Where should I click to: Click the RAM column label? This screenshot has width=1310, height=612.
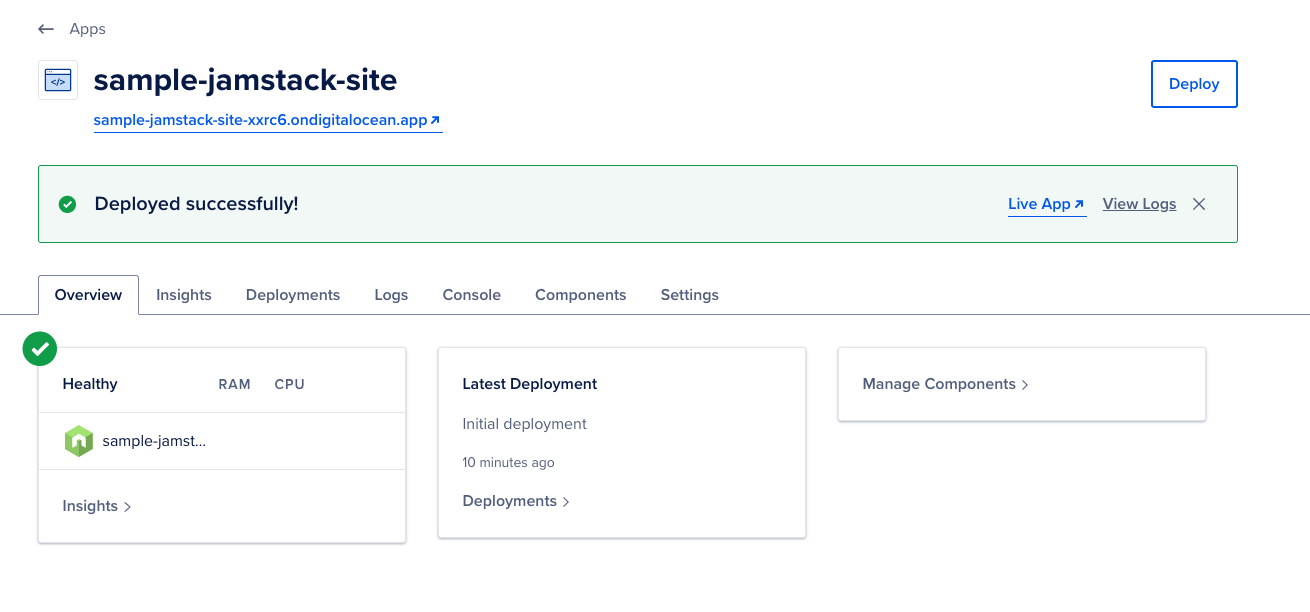pyautogui.click(x=235, y=384)
